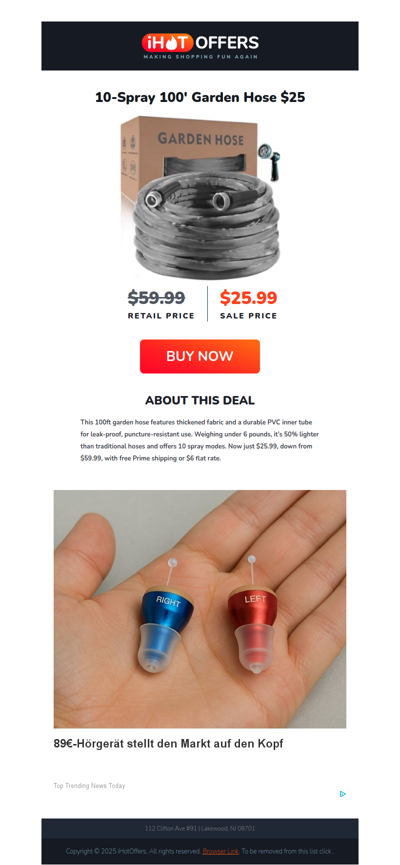Click the crossed-out $59.99 retail price

[x=157, y=297]
